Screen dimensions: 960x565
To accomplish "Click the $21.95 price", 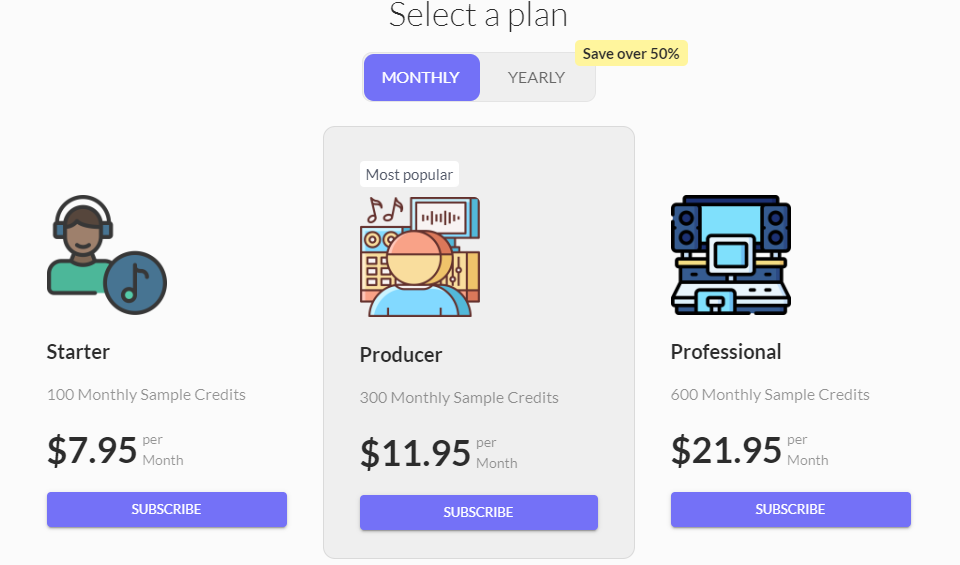I will (726, 450).
